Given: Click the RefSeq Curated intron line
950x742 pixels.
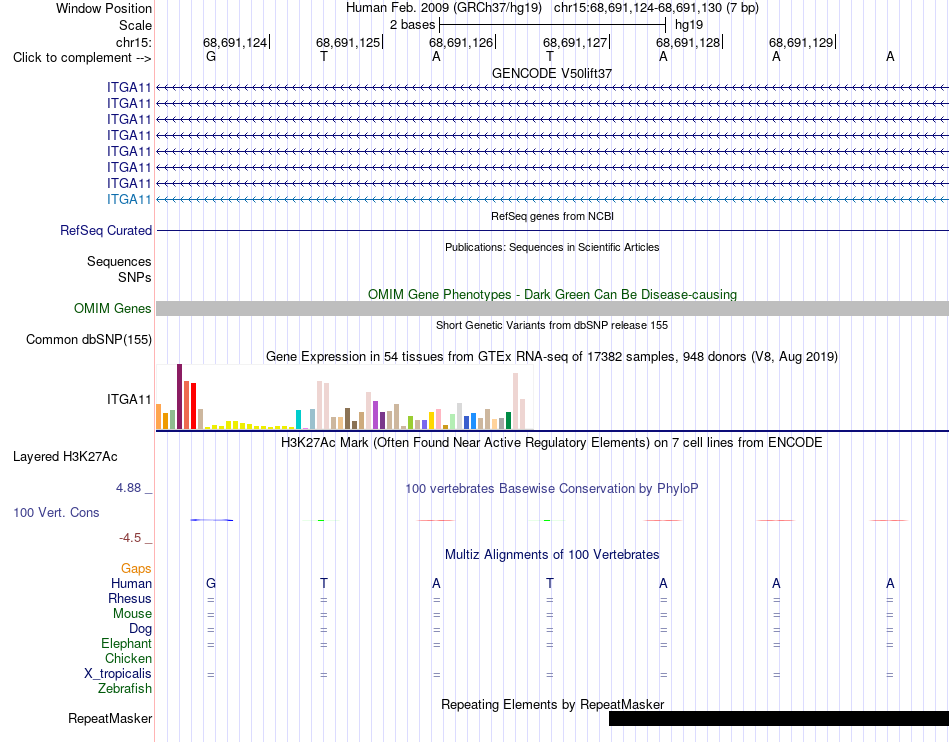Looking at the screenshot, I should (552, 231).
